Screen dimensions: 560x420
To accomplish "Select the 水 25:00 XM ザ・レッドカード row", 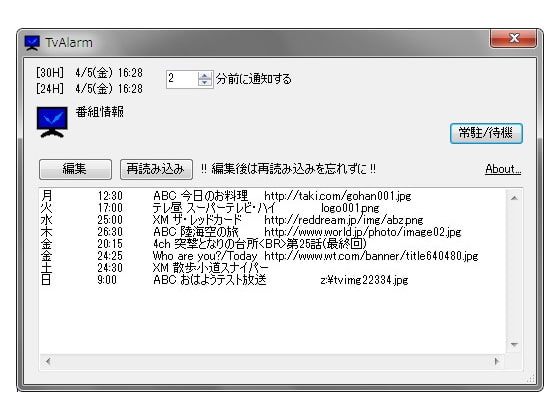I will (232, 220).
